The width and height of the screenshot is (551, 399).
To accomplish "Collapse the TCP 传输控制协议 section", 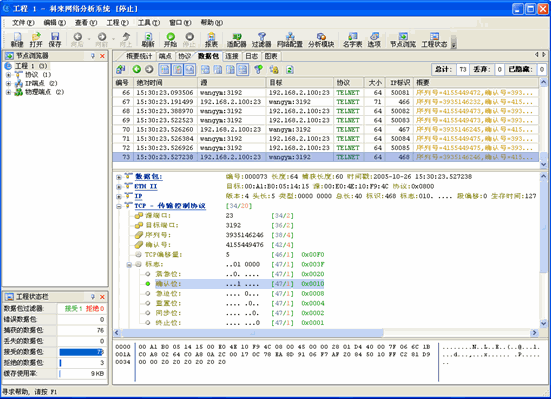I will [119, 206].
